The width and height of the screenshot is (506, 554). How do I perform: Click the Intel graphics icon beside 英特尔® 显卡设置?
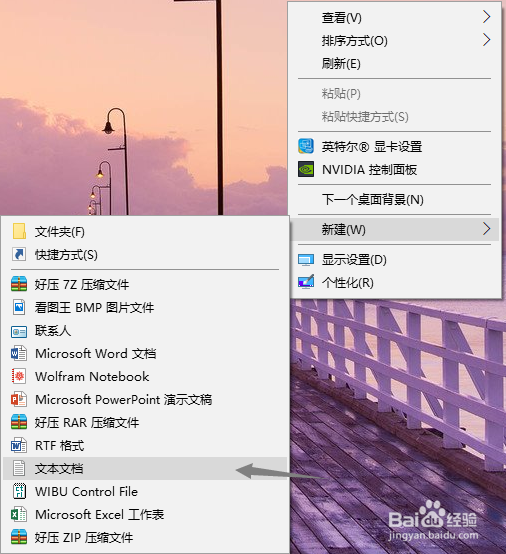tap(306, 146)
